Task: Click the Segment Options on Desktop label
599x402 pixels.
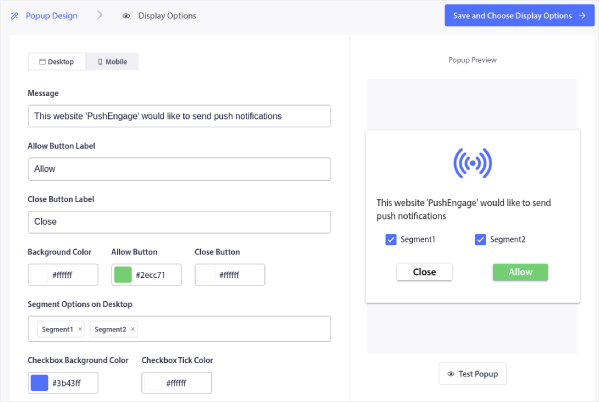Action: tap(80, 305)
